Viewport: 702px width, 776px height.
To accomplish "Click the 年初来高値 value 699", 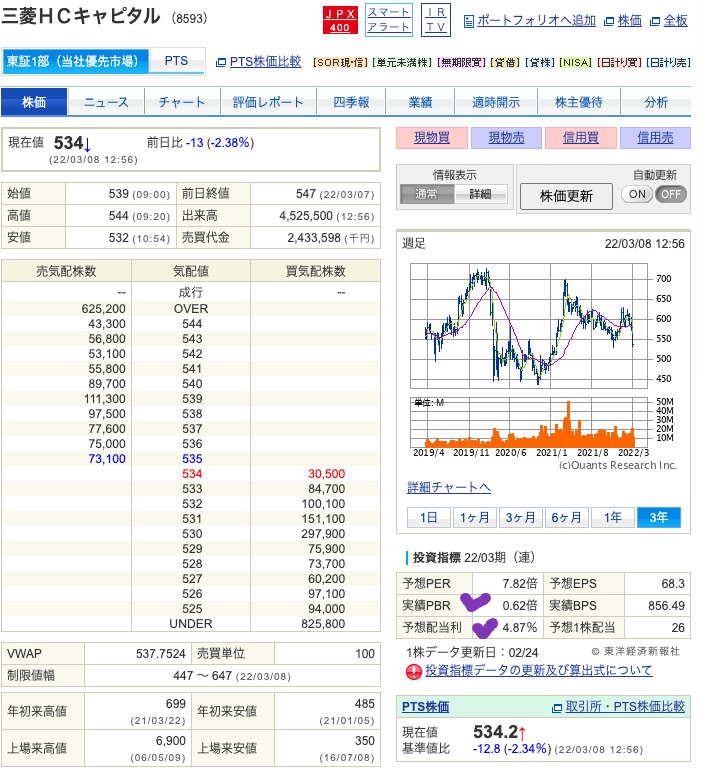I will 176,704.
